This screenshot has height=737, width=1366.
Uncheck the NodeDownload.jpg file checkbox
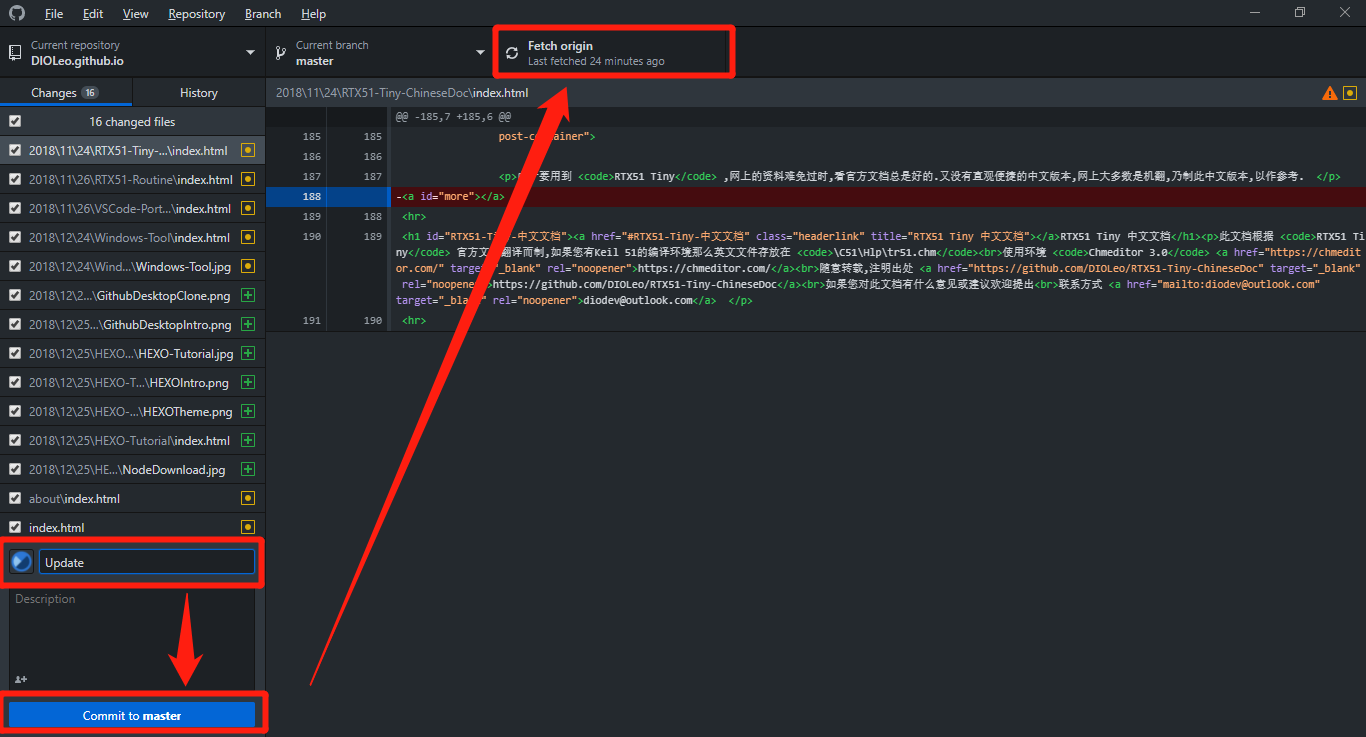coord(15,469)
